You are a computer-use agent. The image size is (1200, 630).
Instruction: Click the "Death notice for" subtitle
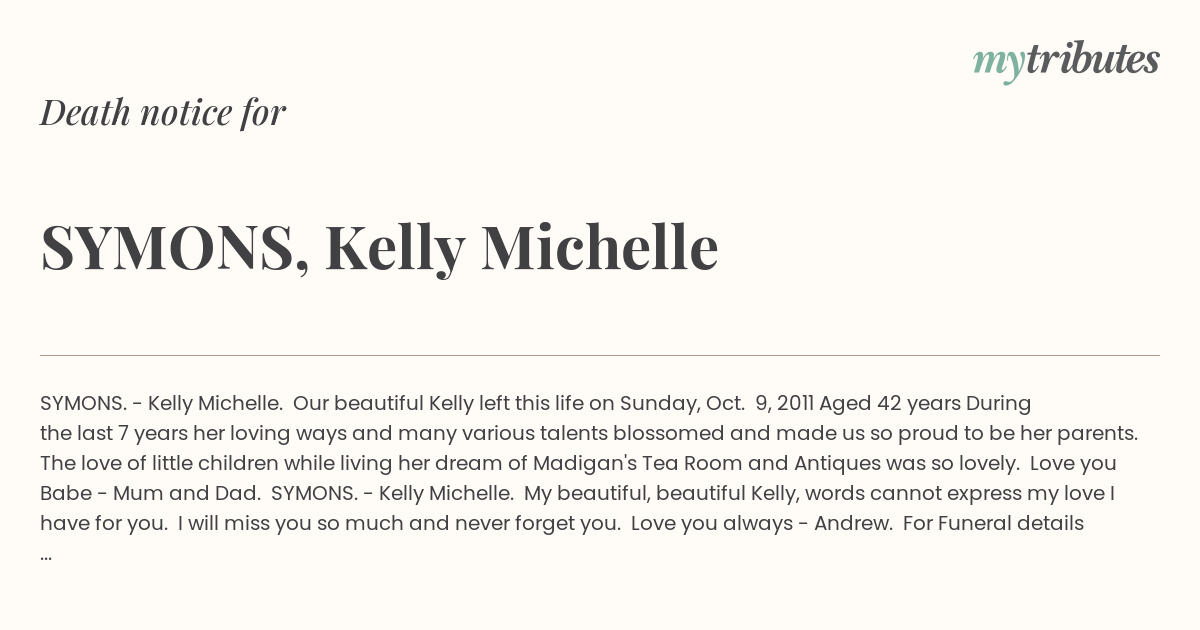163,113
